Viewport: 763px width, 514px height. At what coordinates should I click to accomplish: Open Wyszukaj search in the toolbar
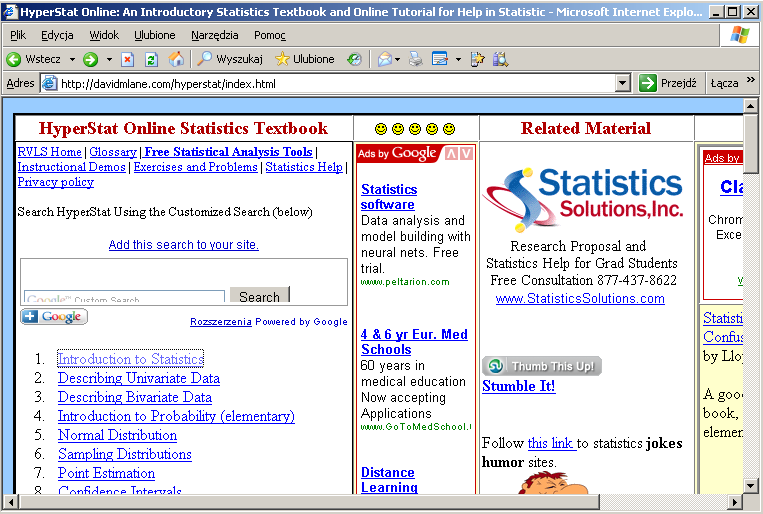[x=230, y=59]
